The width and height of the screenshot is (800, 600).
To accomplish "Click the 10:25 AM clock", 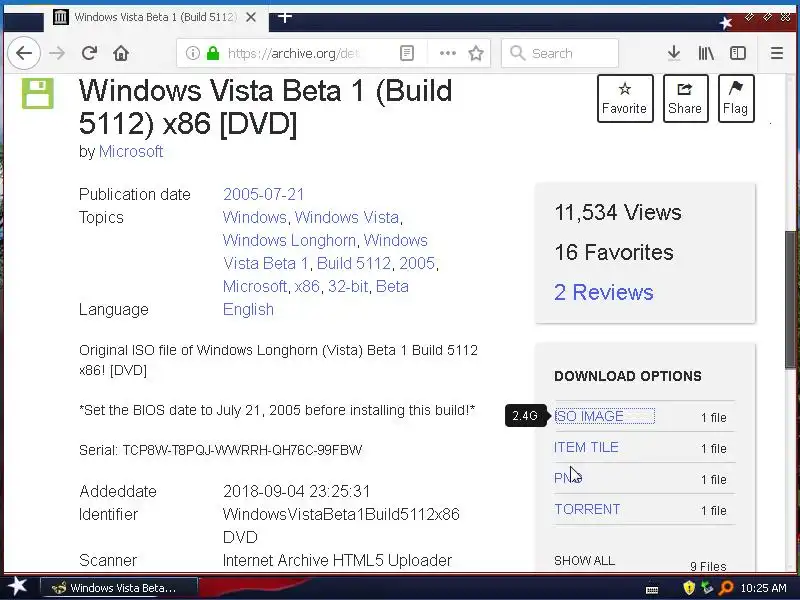I will [x=763, y=588].
